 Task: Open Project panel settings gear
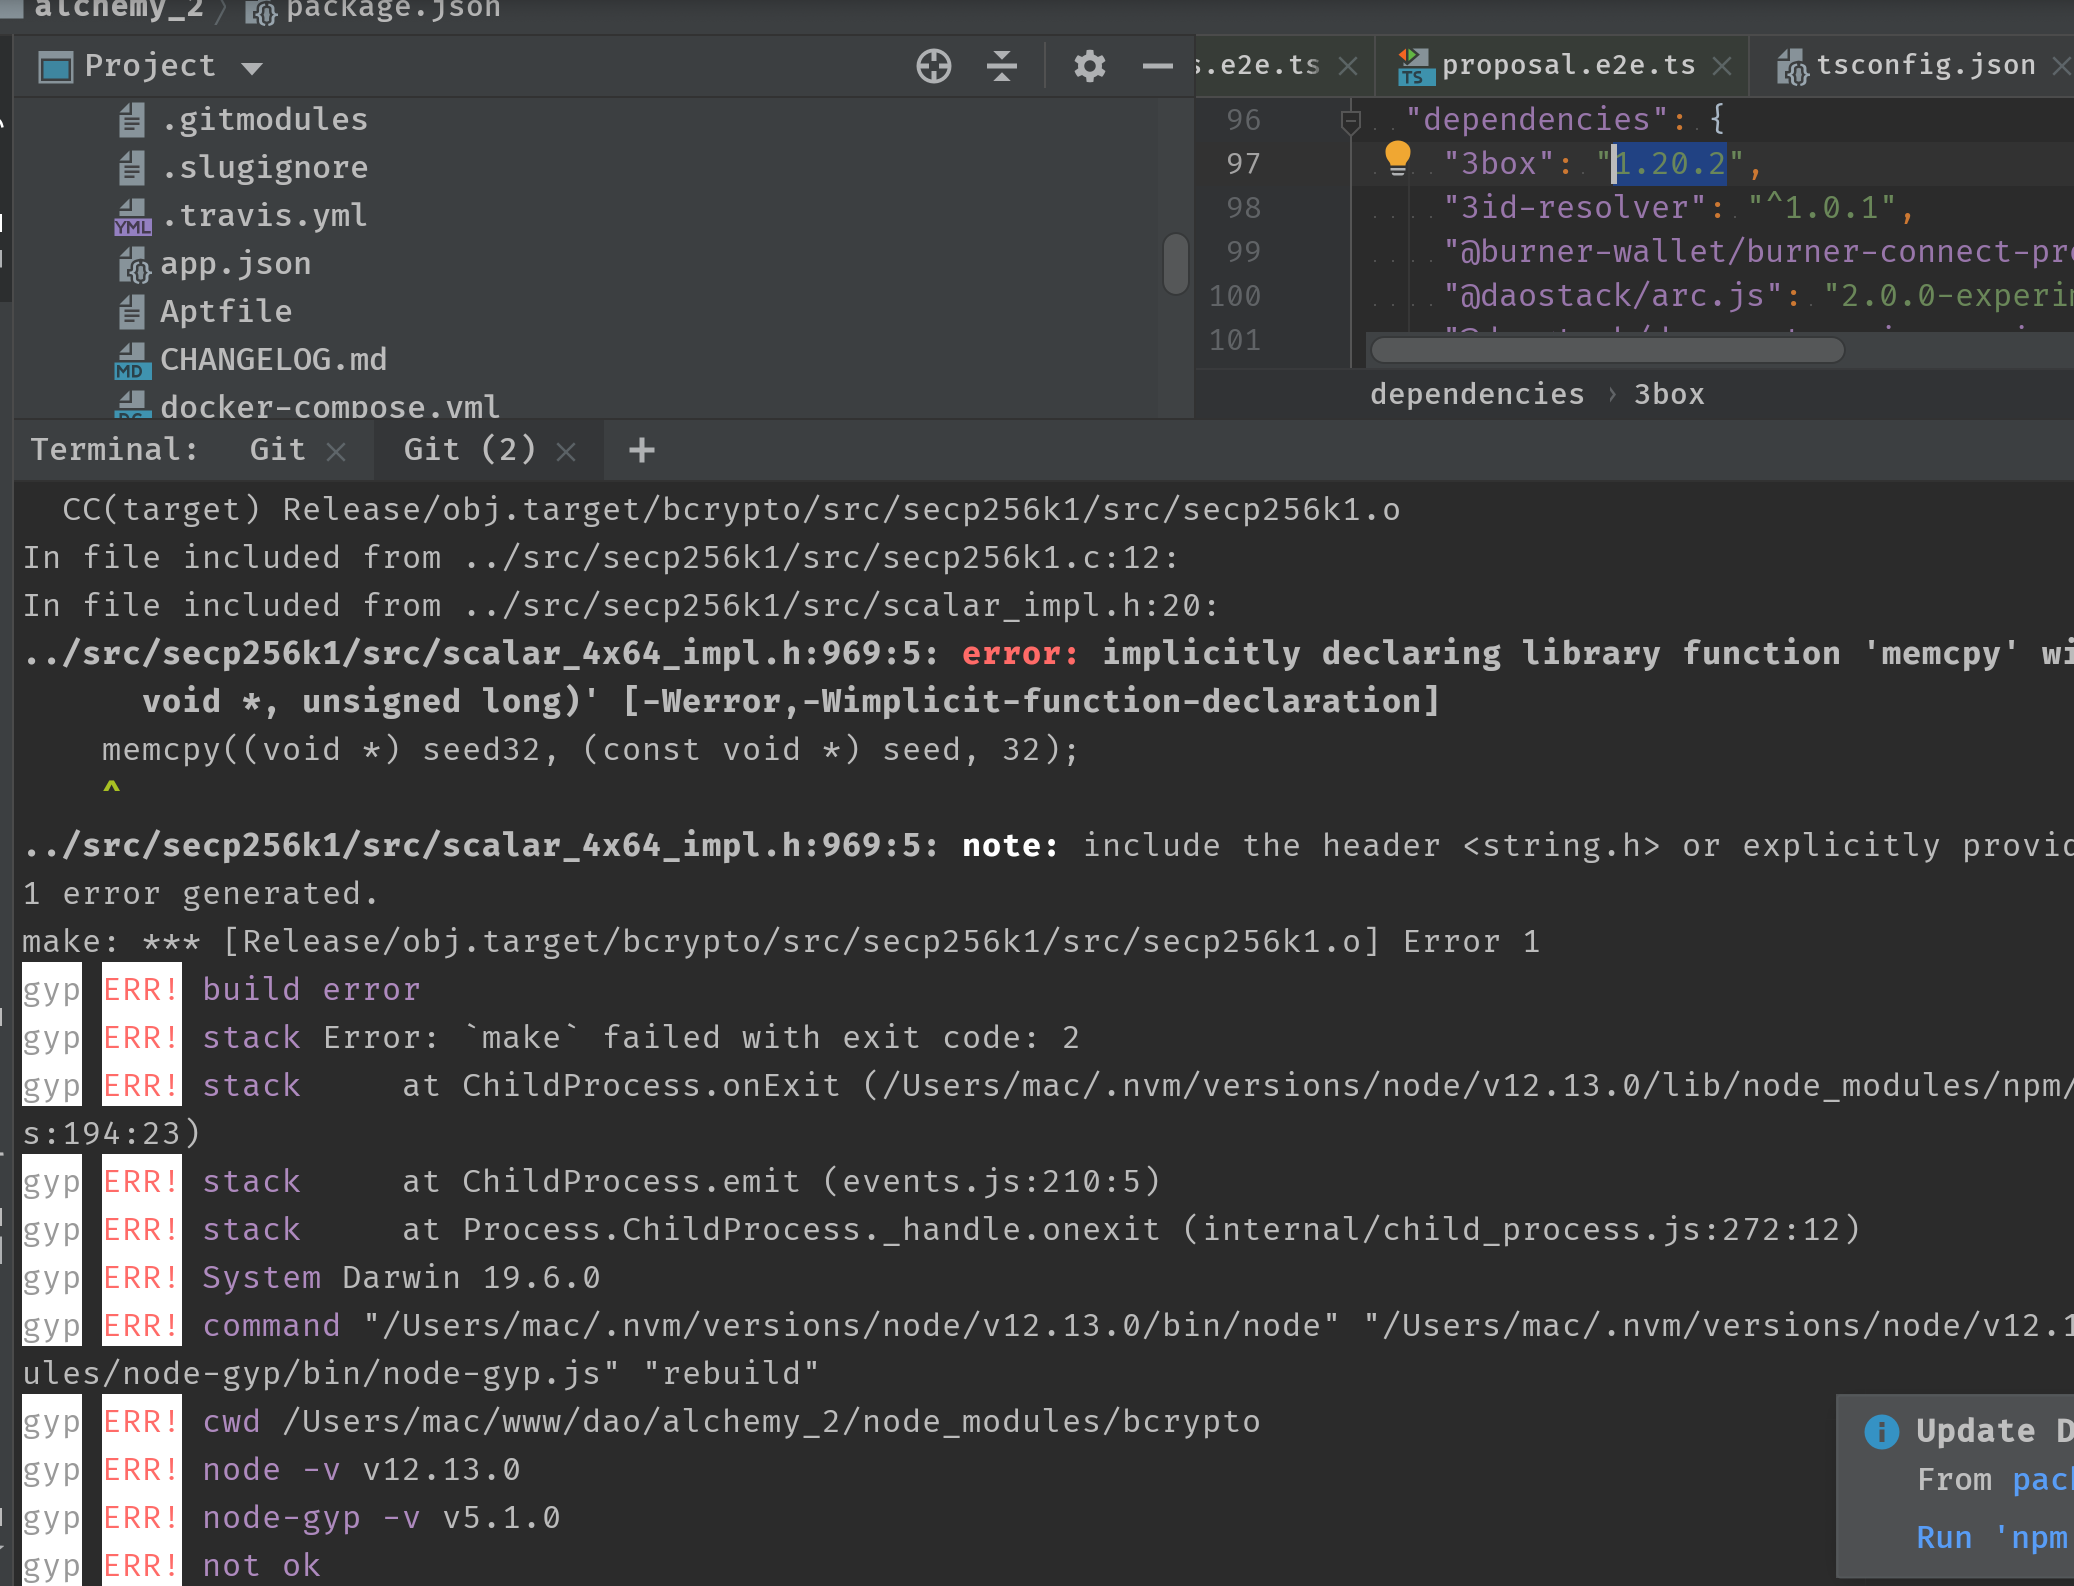(1089, 67)
